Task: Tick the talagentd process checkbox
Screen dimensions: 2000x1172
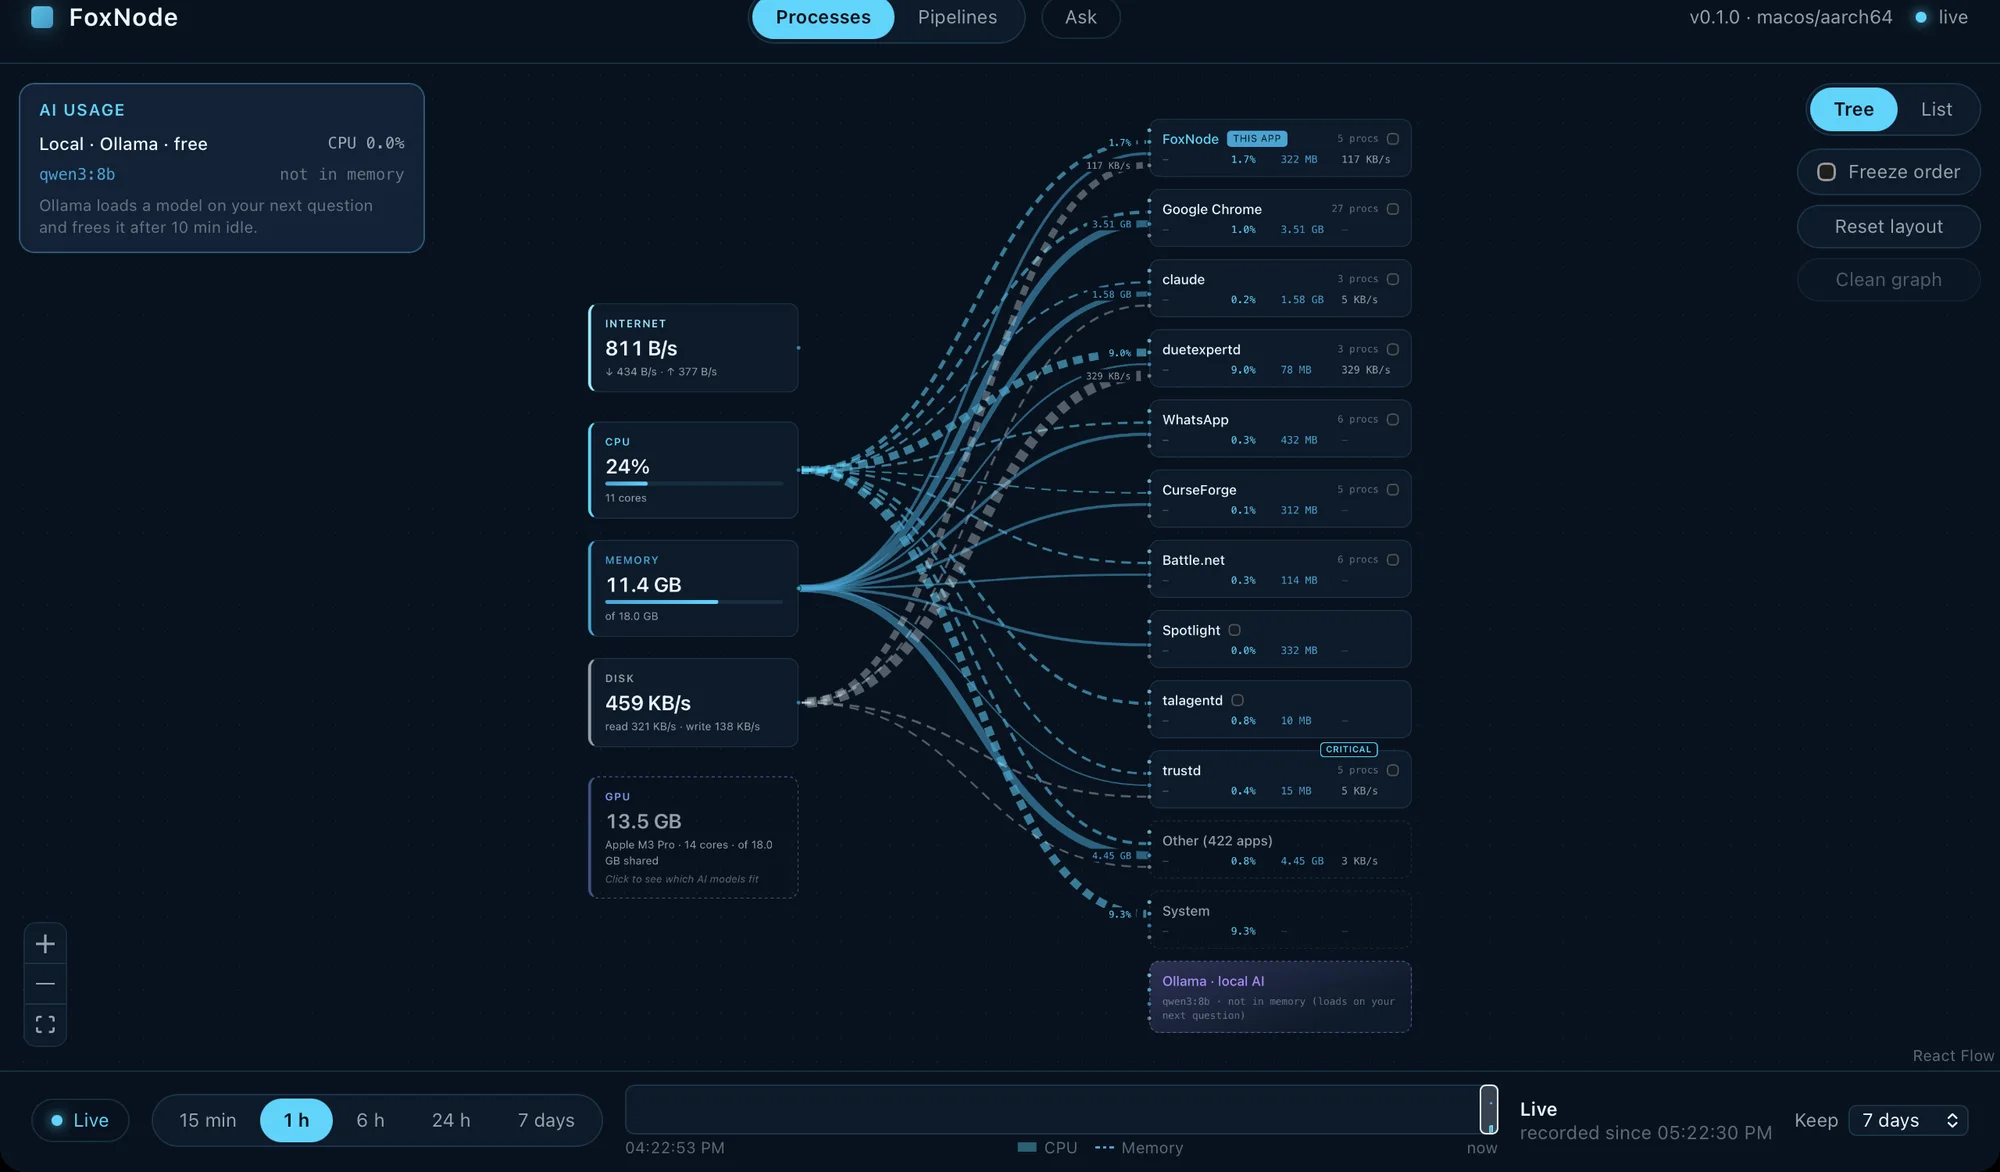Action: click(1238, 700)
